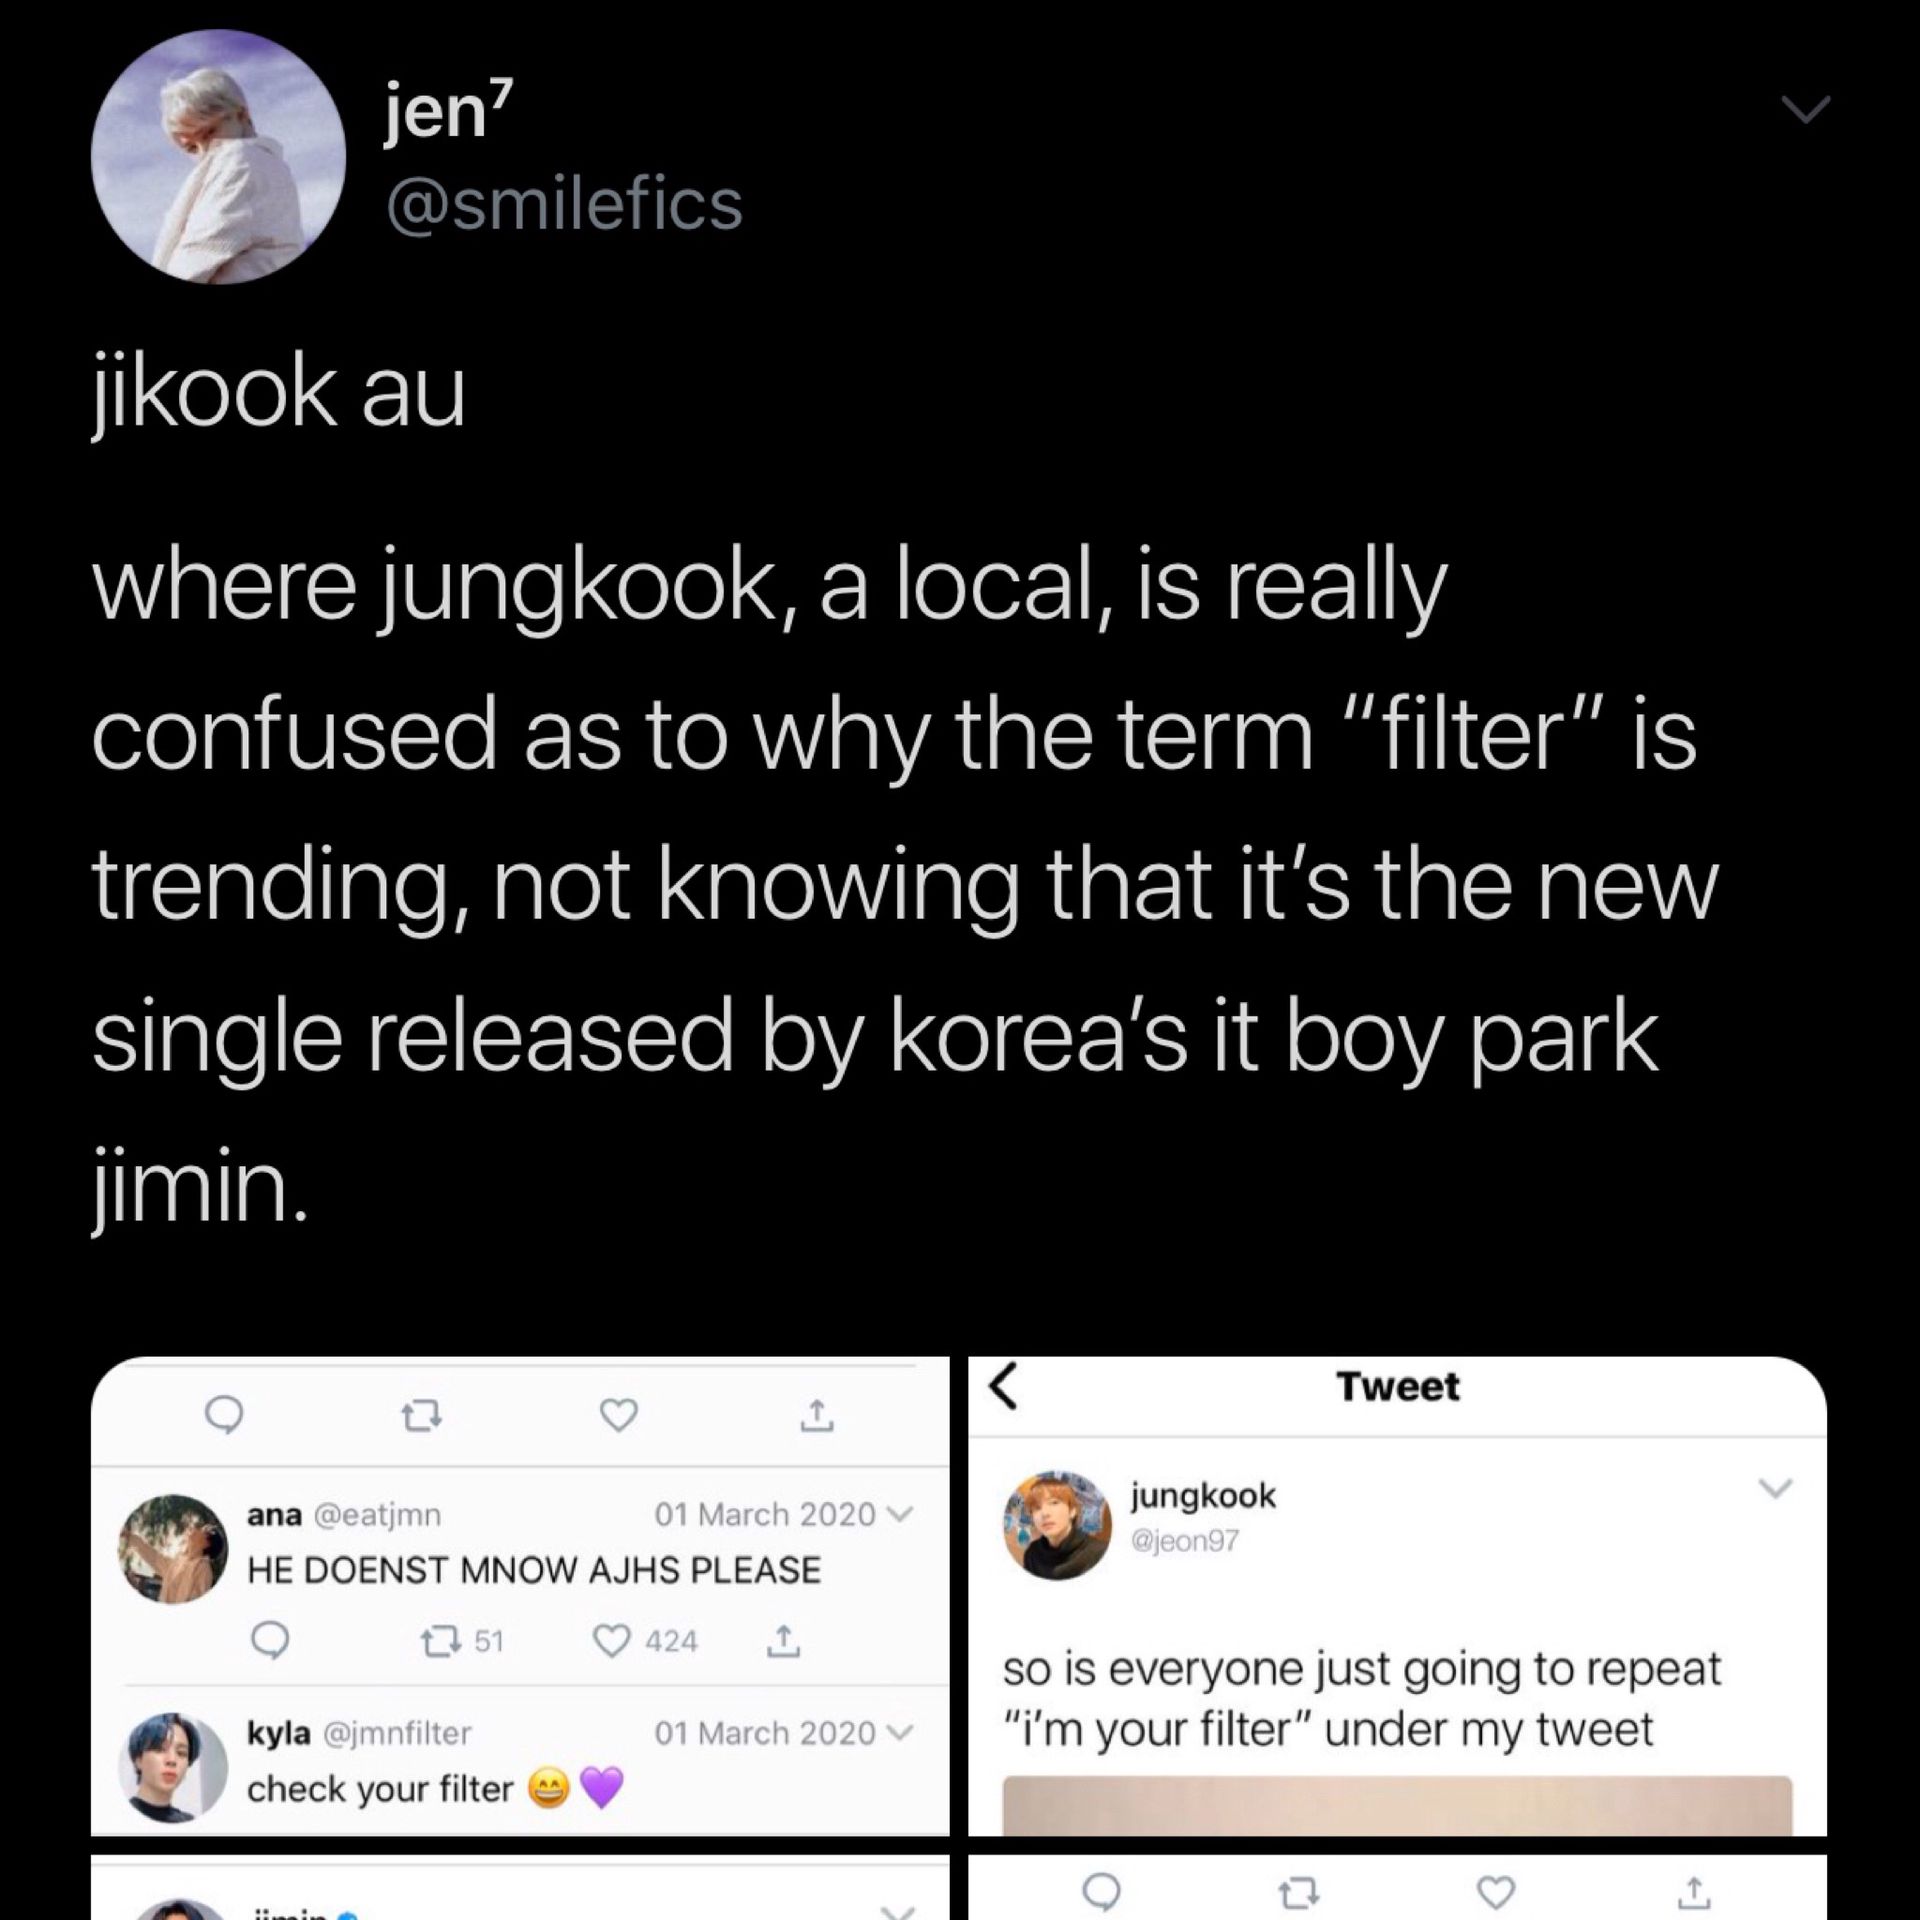Like the tweet in bottom-right screenshot
The width and height of the screenshot is (1920, 1920).
1497,1891
